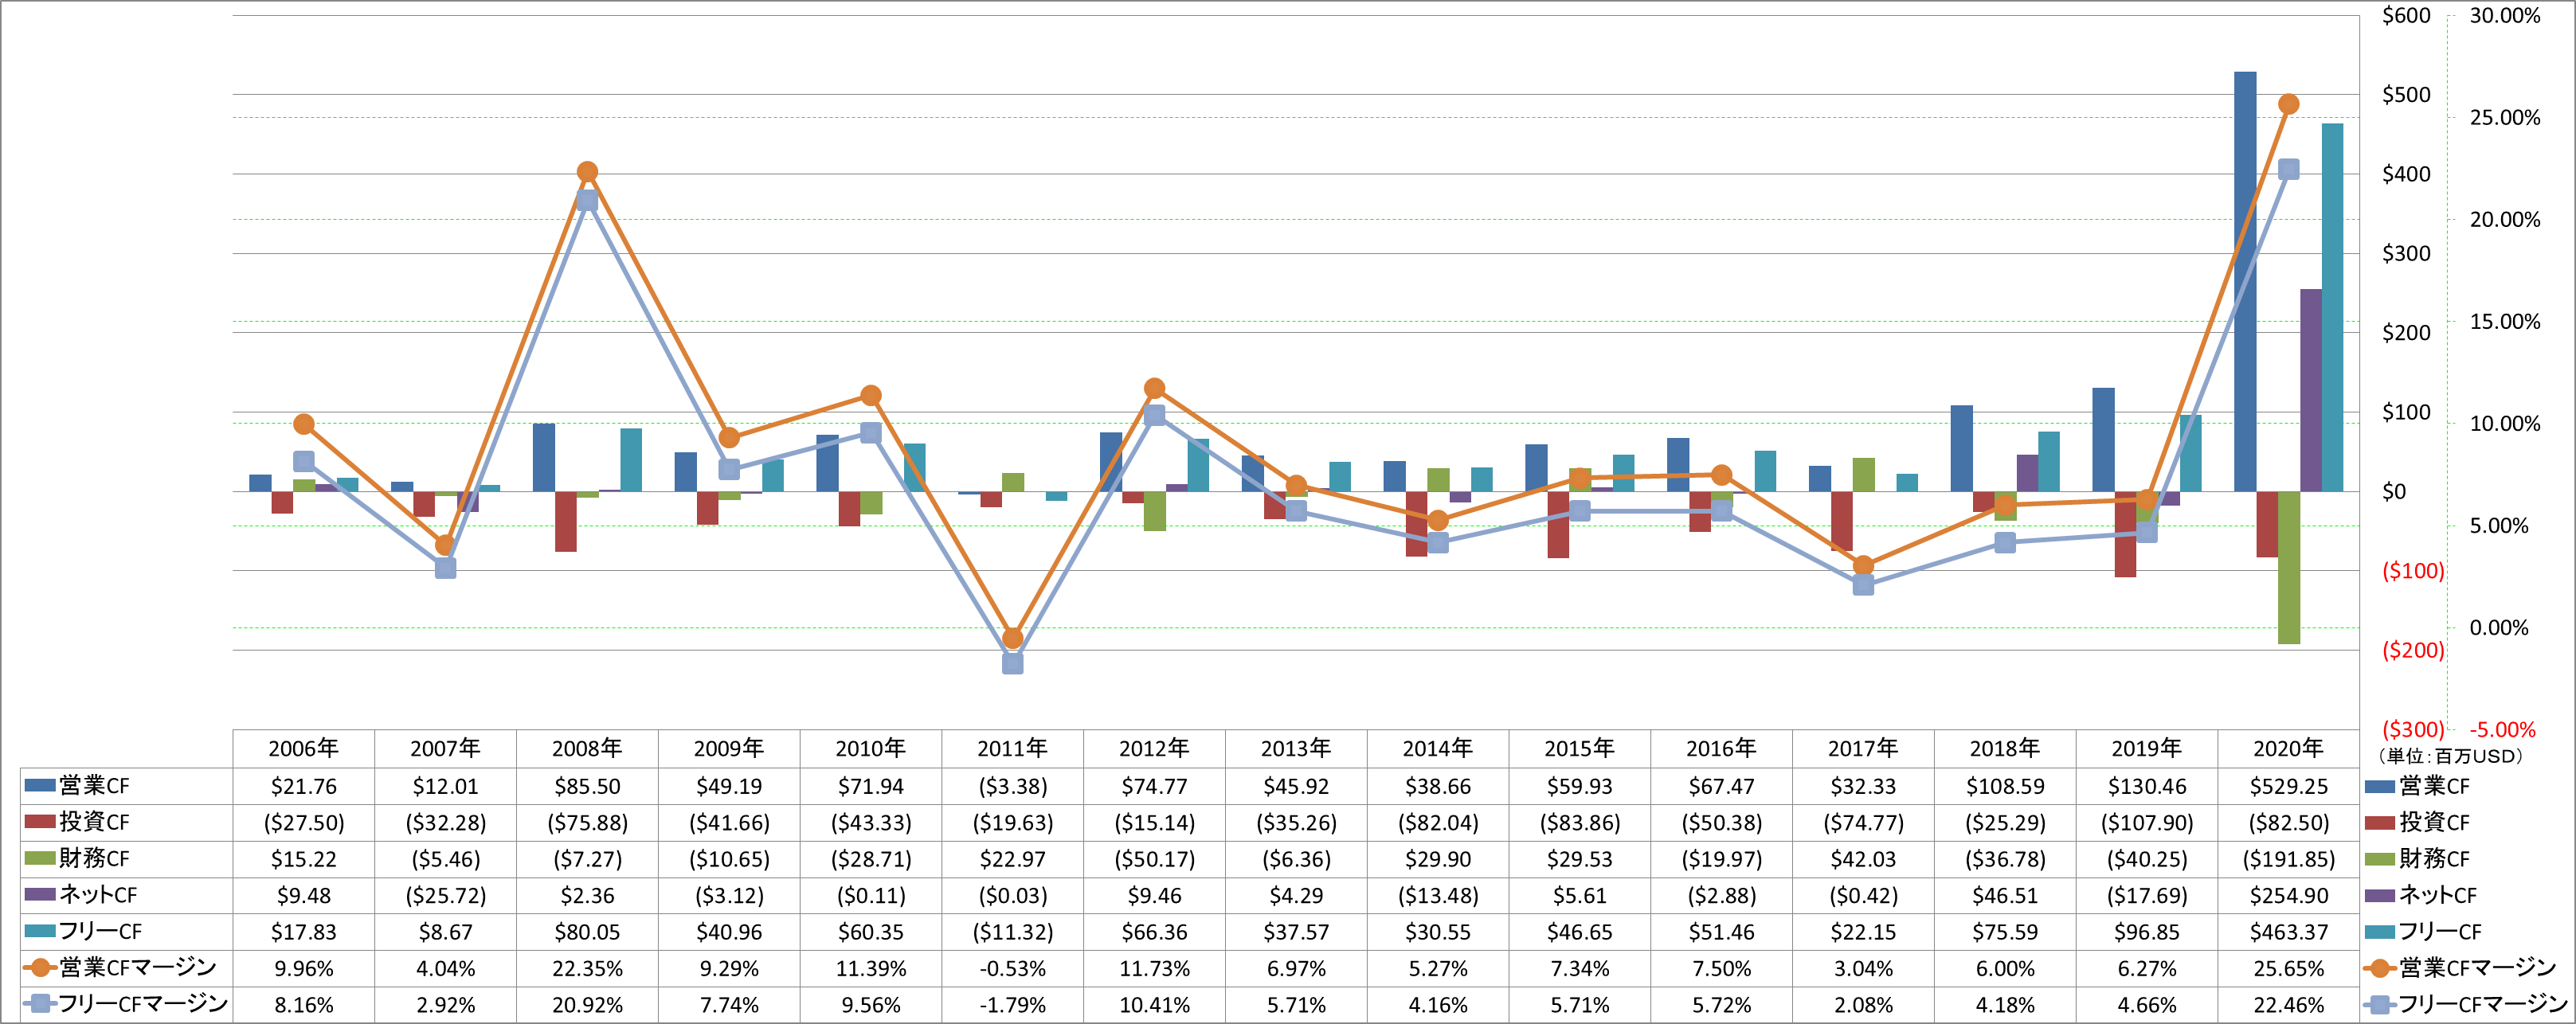Click the 営業CFマージン row label in the left table

pos(138,967)
